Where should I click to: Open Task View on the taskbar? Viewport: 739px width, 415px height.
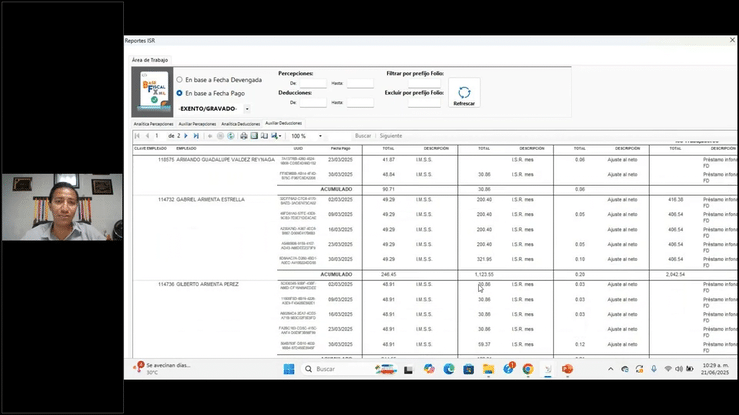pyautogui.click(x=408, y=370)
